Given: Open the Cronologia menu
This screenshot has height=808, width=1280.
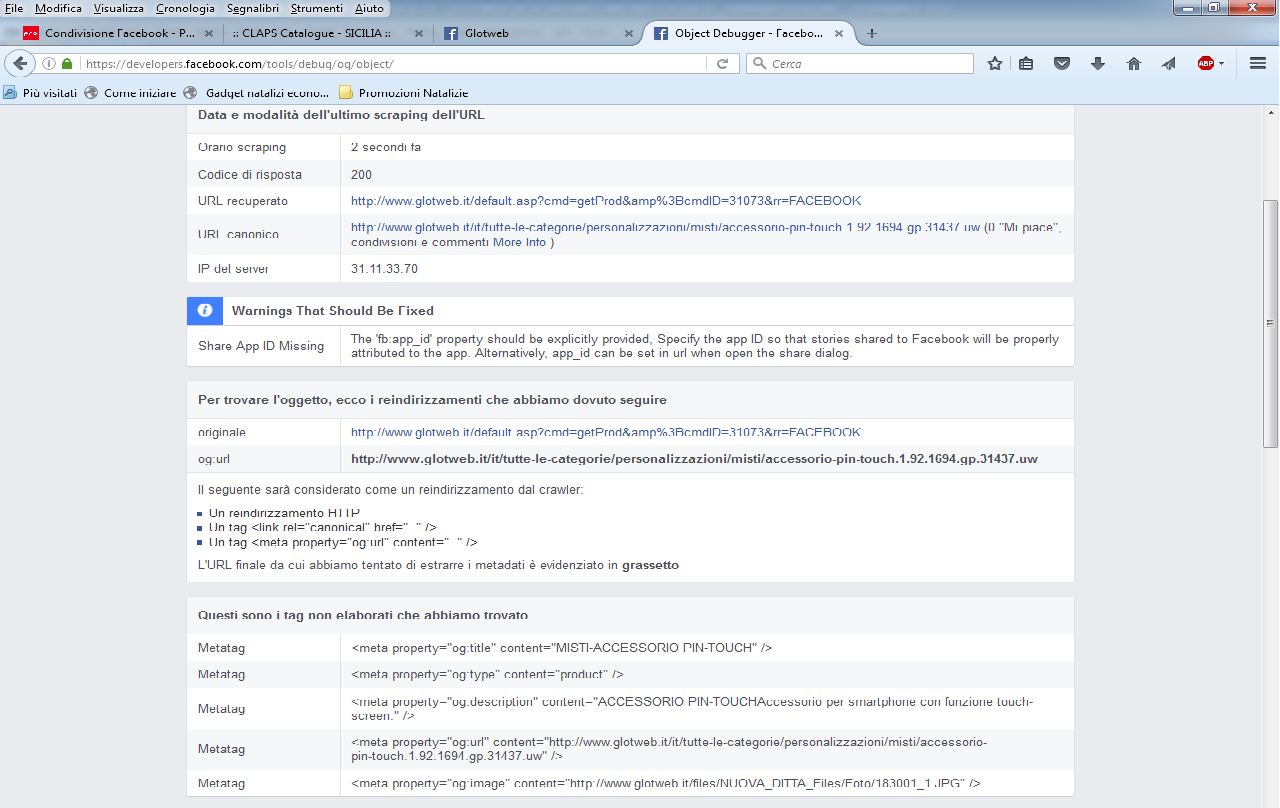Looking at the screenshot, I should 185,8.
